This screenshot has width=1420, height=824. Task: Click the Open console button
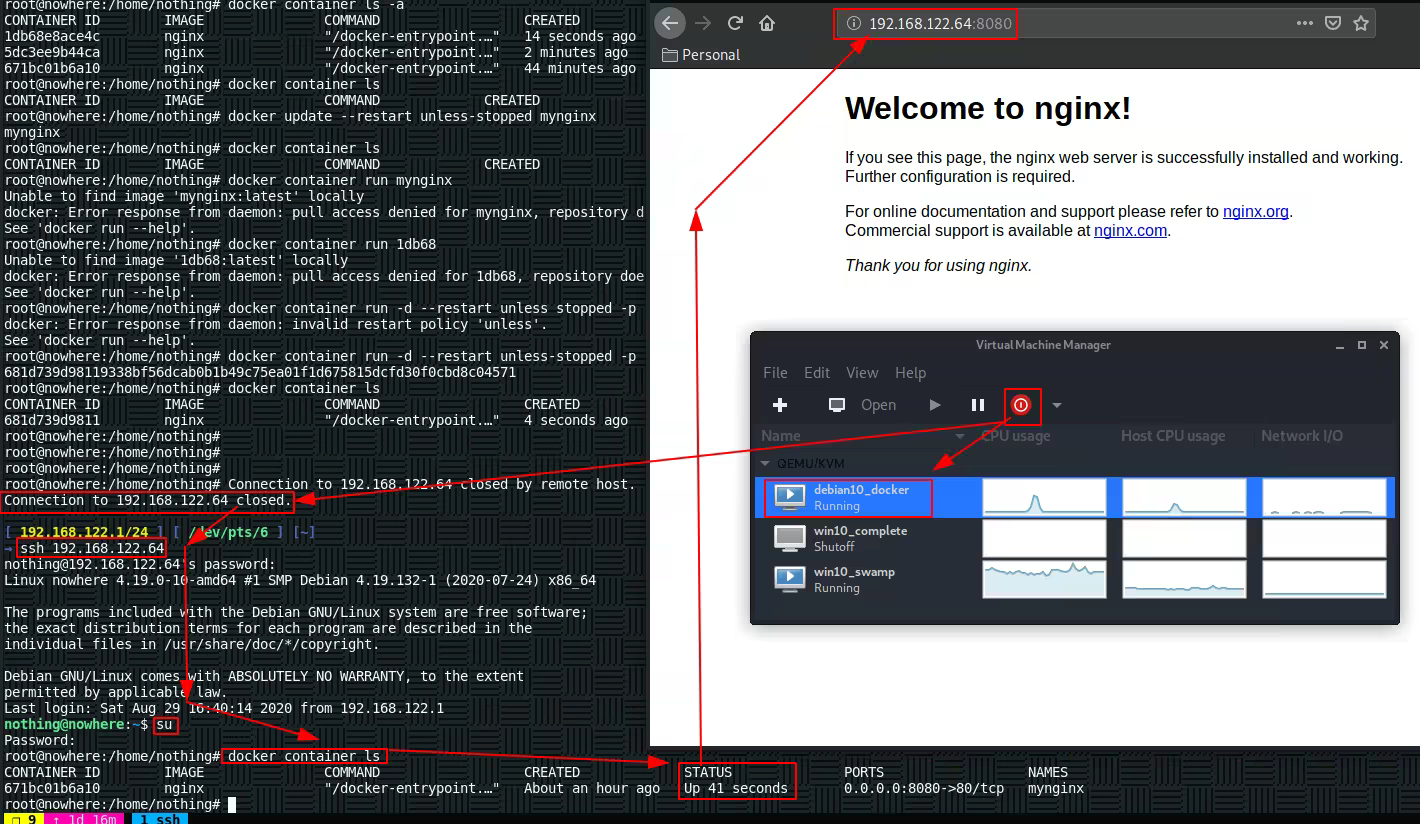(x=862, y=405)
